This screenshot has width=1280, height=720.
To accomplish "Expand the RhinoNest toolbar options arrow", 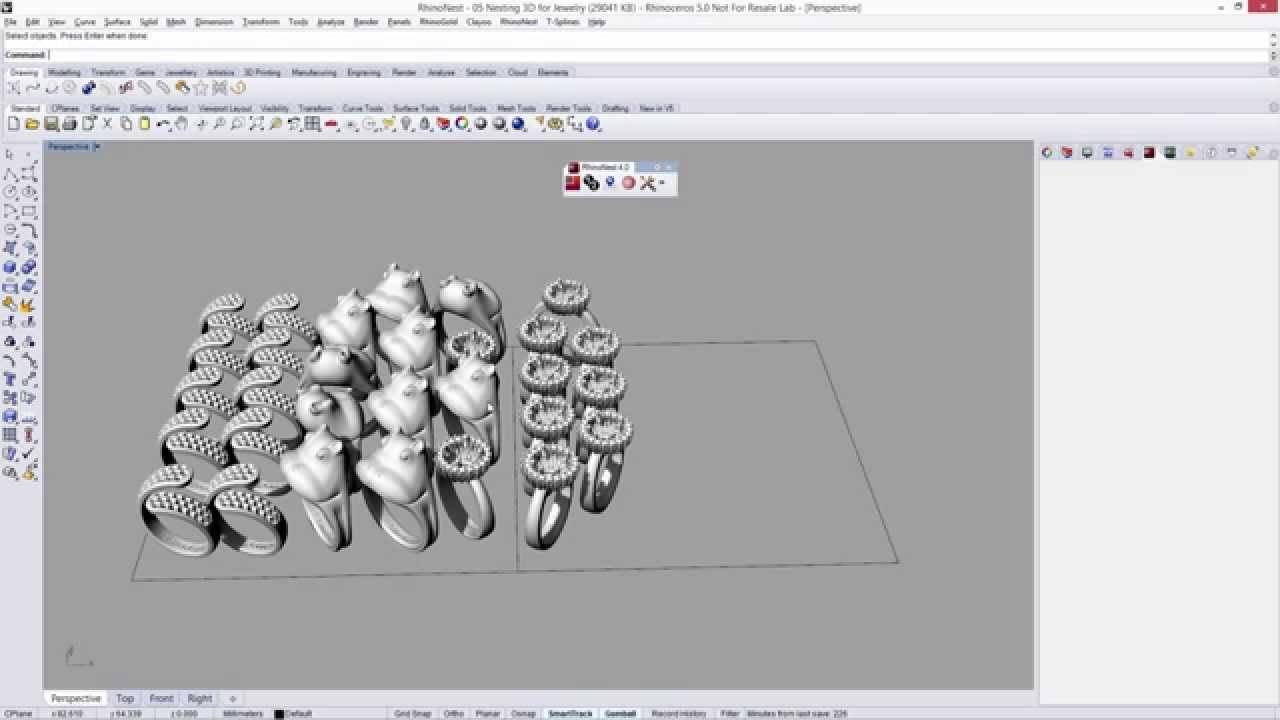I will pyautogui.click(x=662, y=183).
